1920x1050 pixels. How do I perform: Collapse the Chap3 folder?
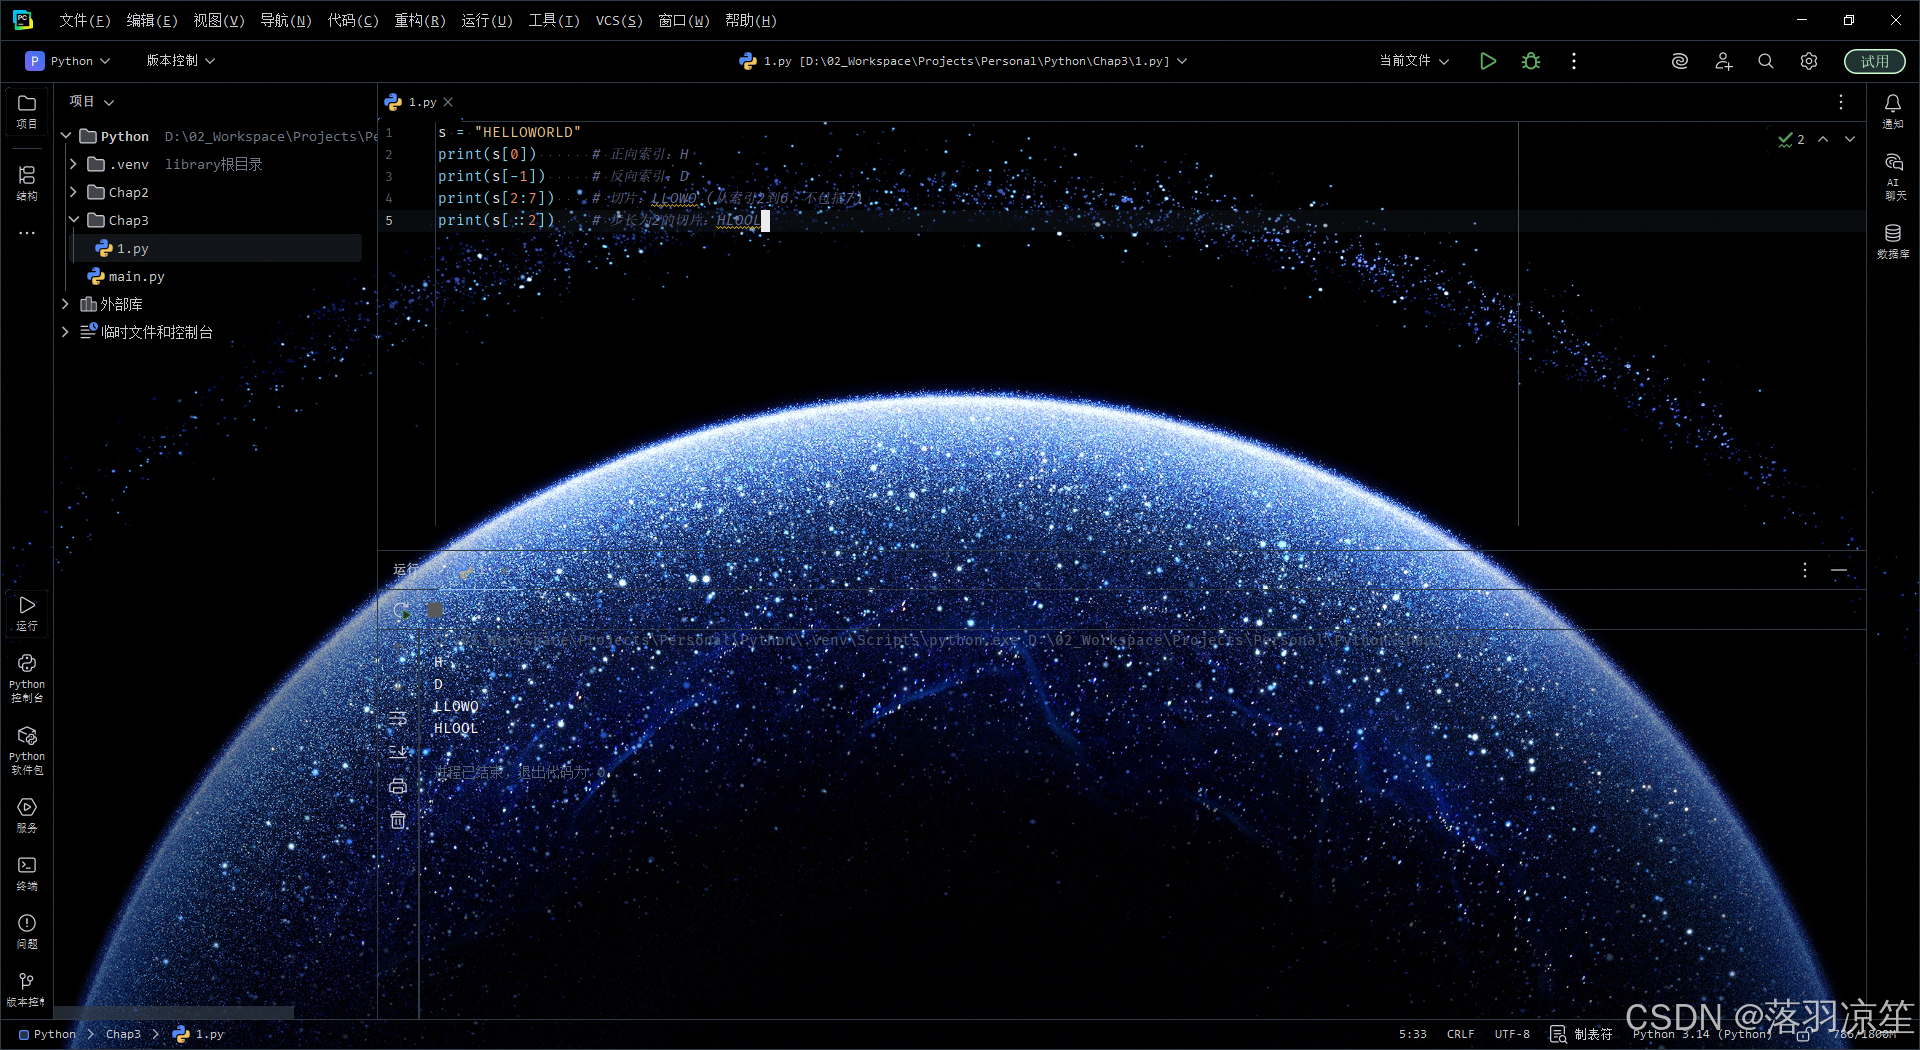pos(73,220)
